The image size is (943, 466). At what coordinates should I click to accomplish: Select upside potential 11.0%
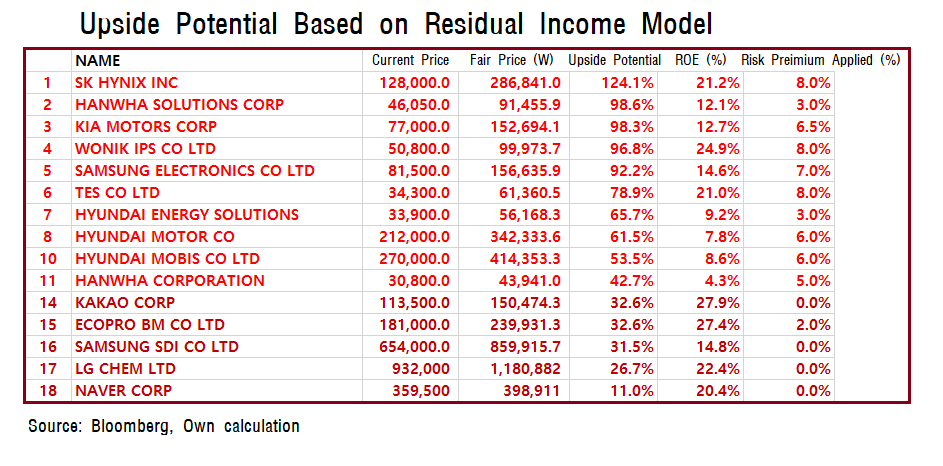pyautogui.click(x=631, y=391)
